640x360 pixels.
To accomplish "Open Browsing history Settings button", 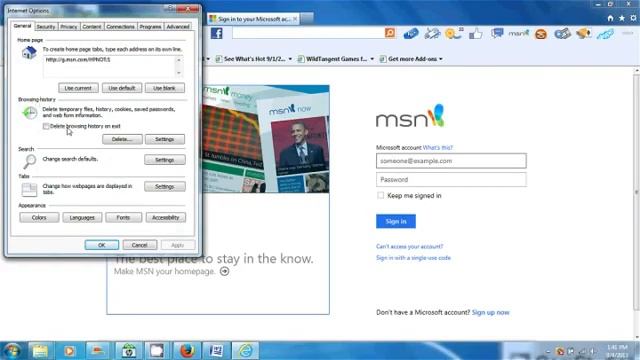I will pyautogui.click(x=164, y=140).
